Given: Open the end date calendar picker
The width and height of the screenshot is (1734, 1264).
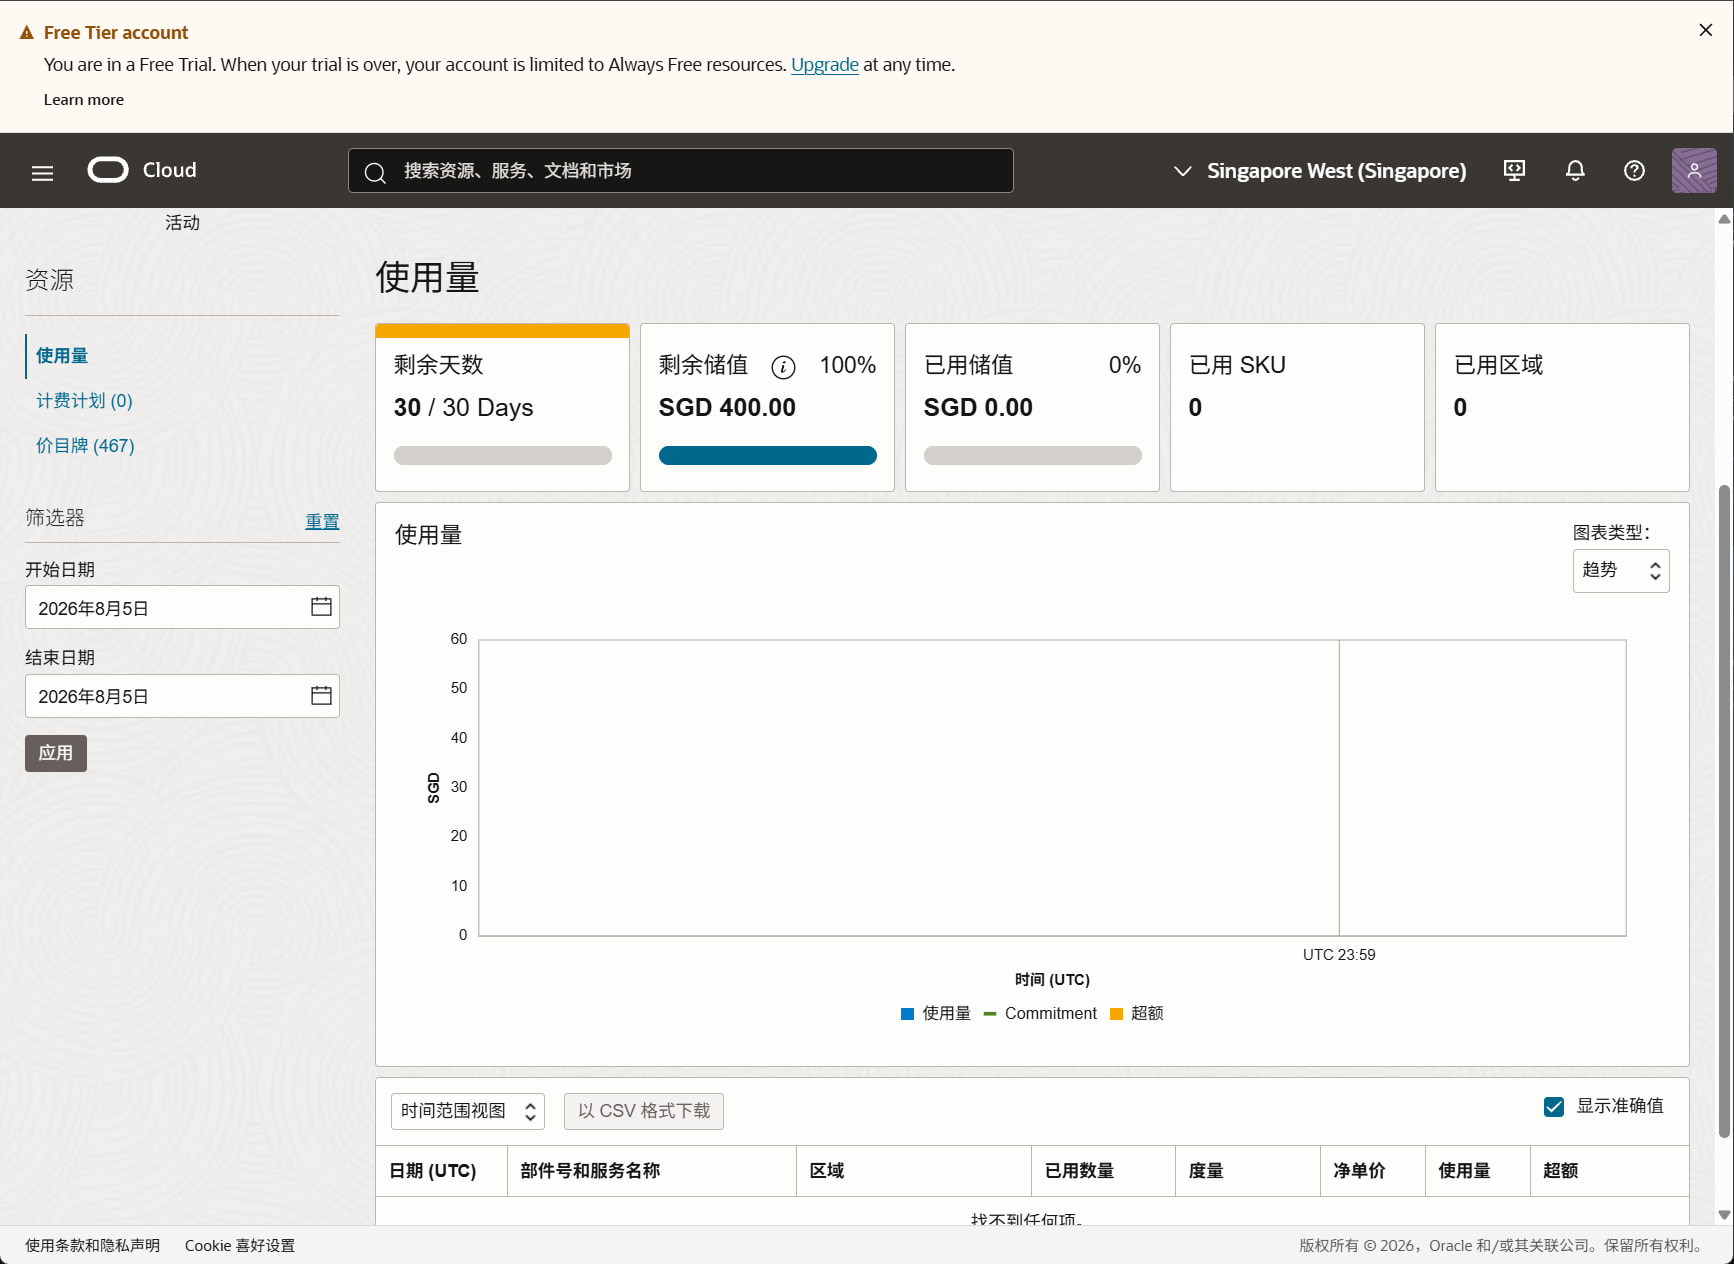Looking at the screenshot, I should (x=321, y=695).
